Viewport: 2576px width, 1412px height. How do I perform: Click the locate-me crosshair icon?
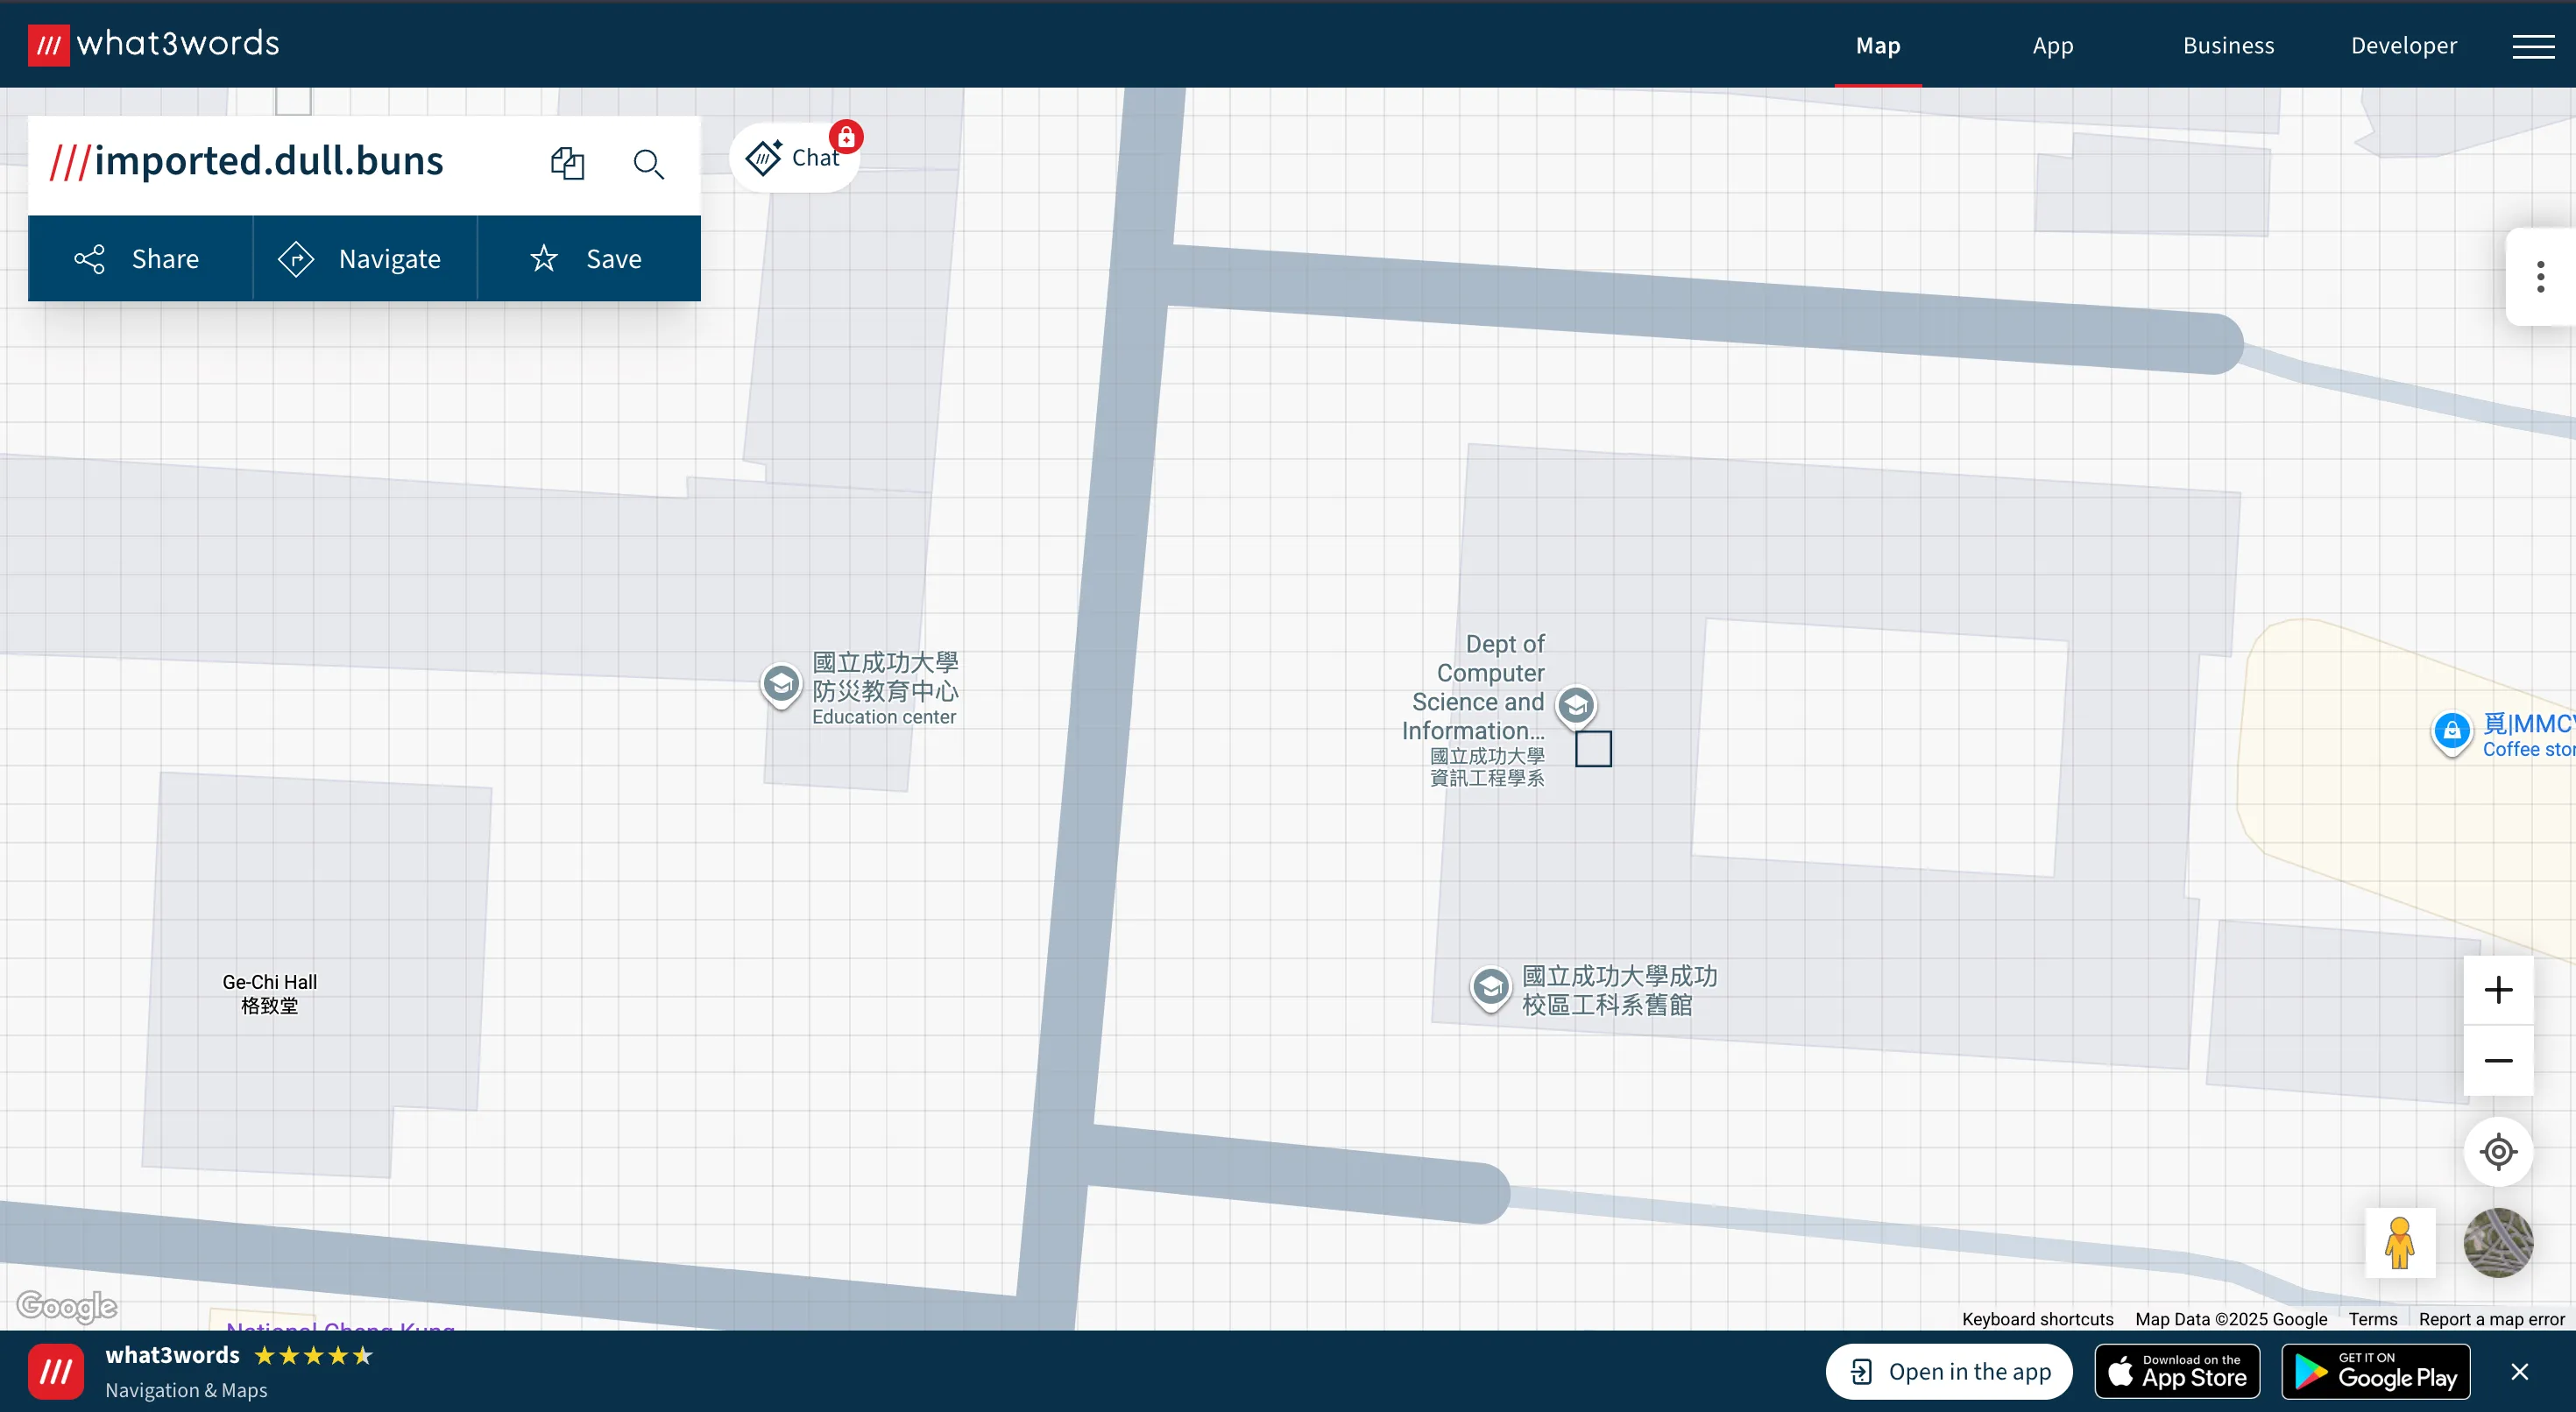pos(2498,1151)
